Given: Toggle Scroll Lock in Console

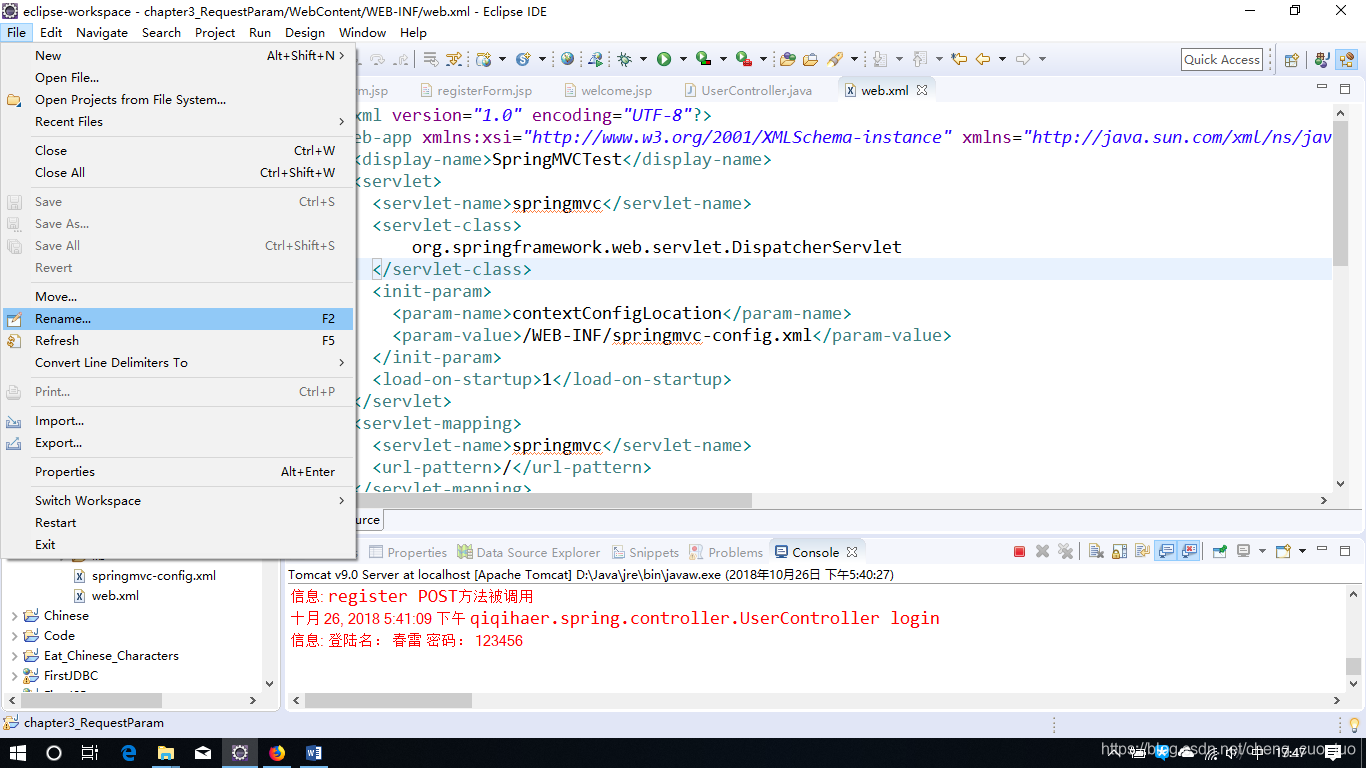Looking at the screenshot, I should pyautogui.click(x=1119, y=551).
